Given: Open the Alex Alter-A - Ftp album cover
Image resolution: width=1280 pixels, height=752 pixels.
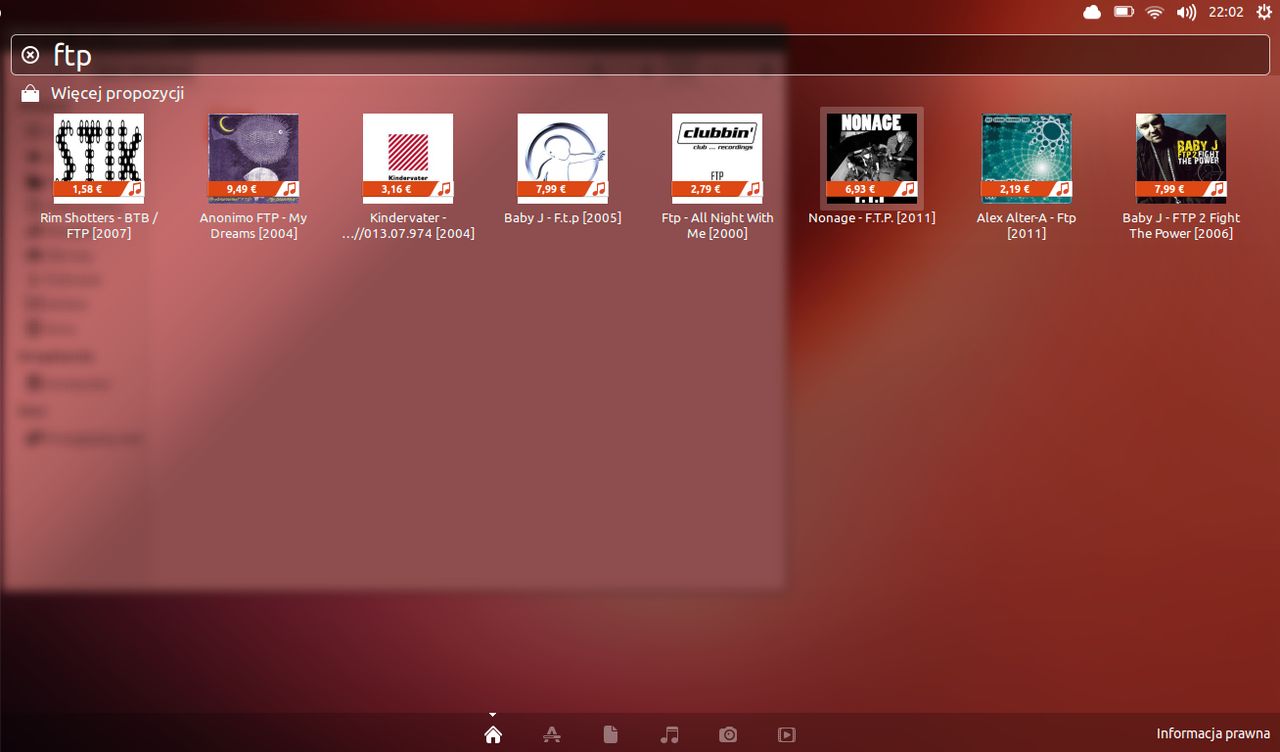Looking at the screenshot, I should tap(1026, 158).
